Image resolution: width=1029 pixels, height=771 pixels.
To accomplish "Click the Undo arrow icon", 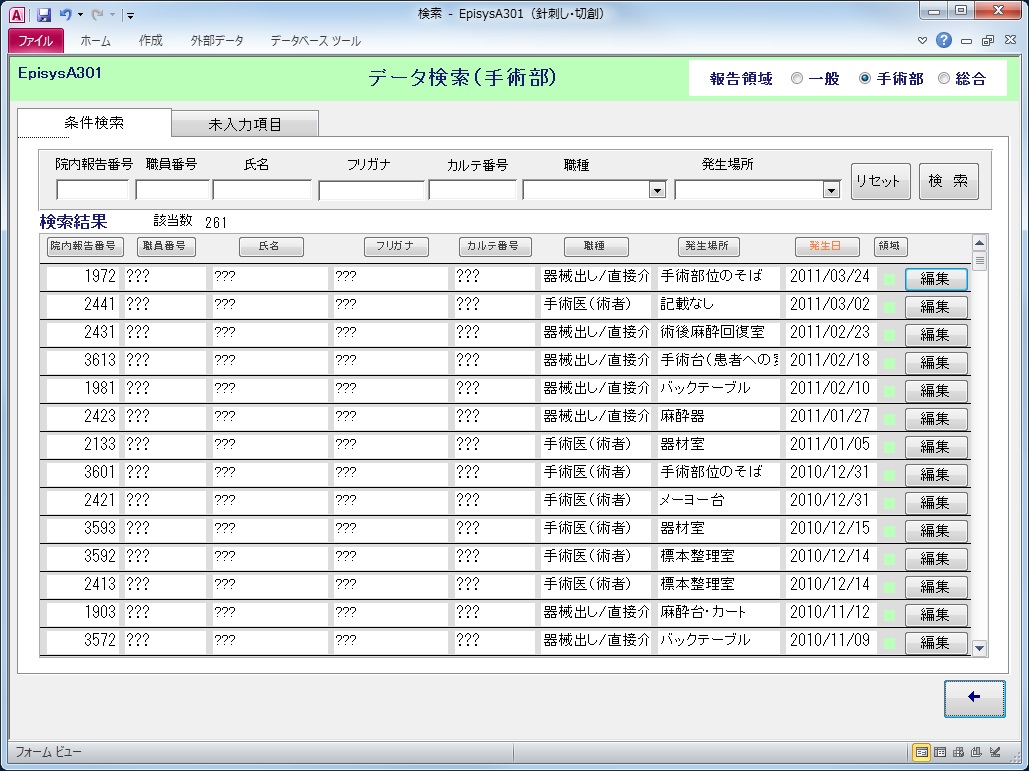I will [x=66, y=15].
